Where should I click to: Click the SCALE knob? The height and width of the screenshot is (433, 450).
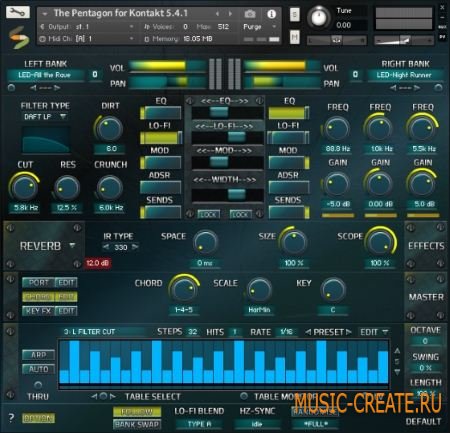[x=259, y=291]
